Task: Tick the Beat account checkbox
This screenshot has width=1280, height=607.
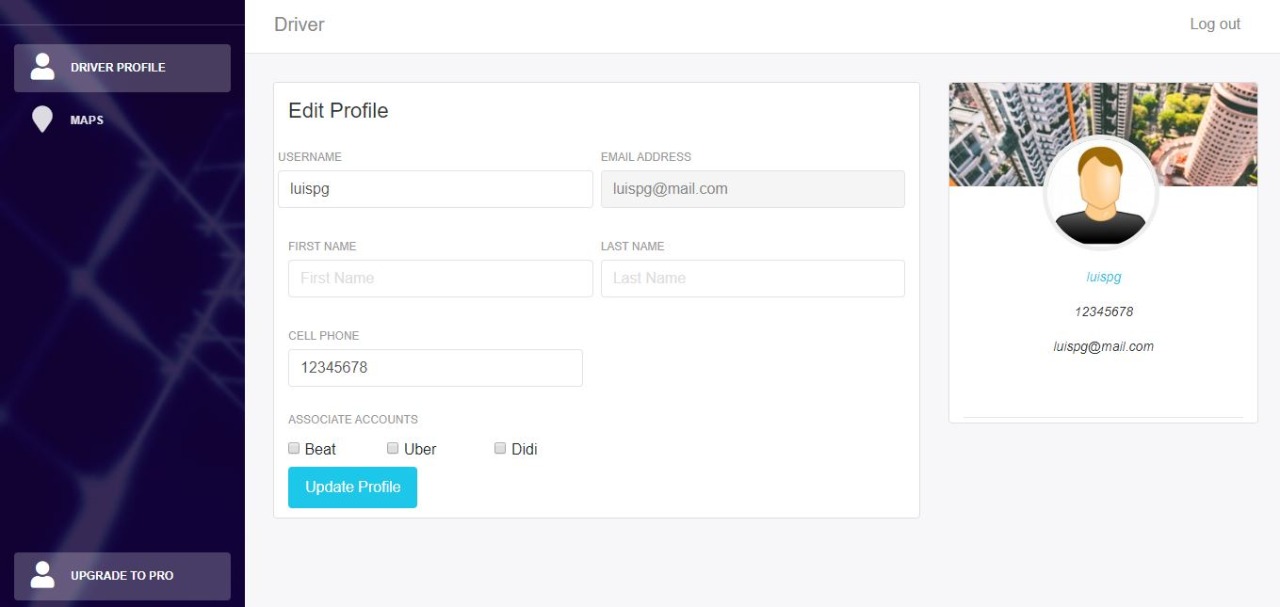Action: click(x=294, y=448)
